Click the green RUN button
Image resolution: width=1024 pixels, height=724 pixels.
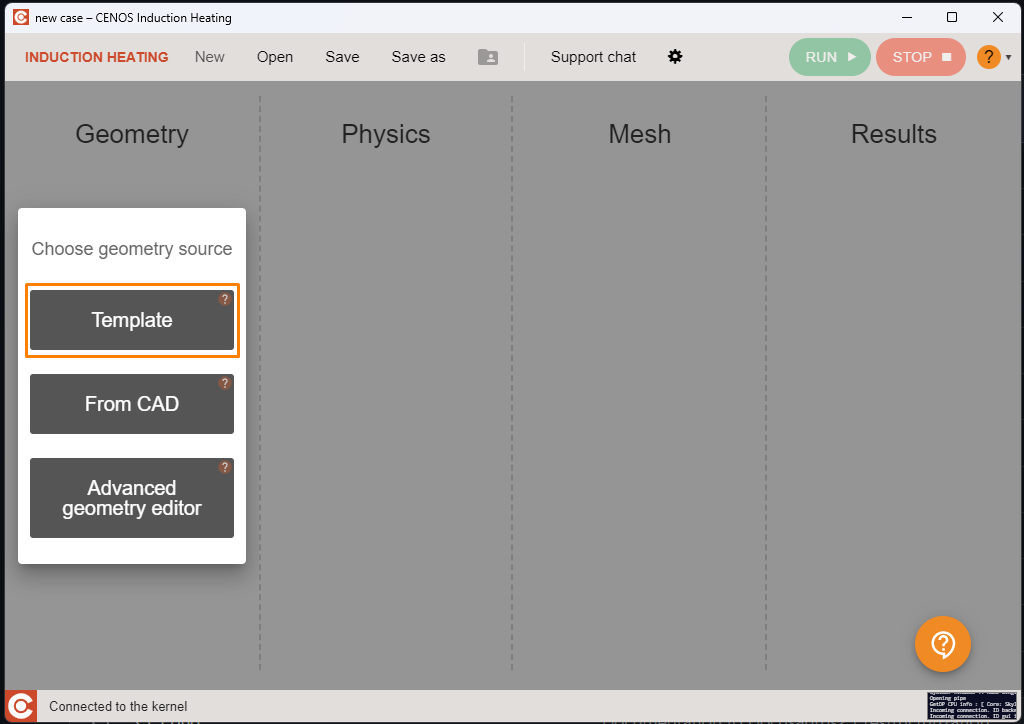click(829, 57)
